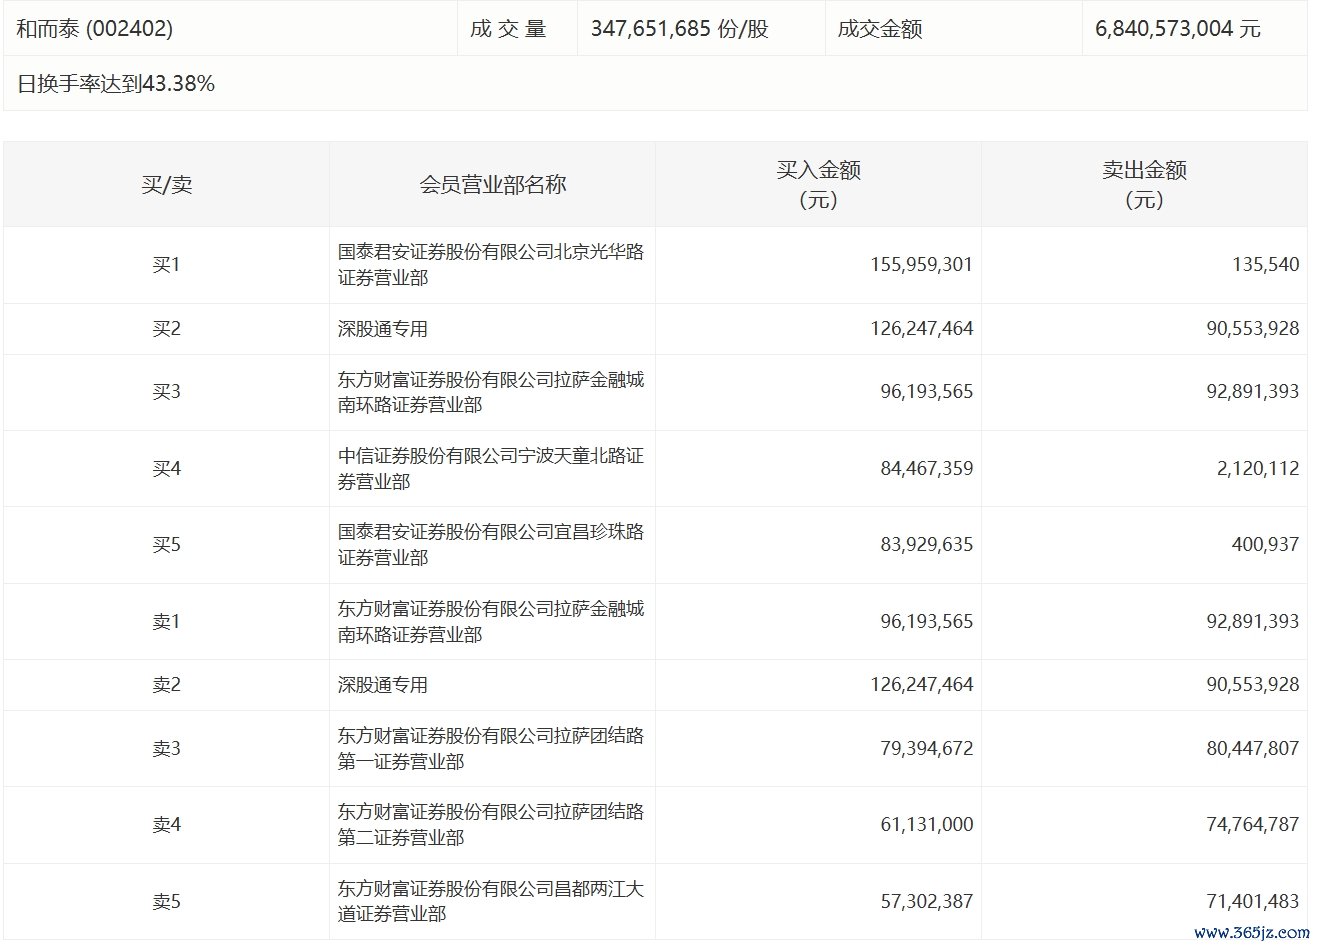The height and width of the screenshot is (948, 1317).
Task: Click 96,193,565 in the 卖1 row
Action: pyautogui.click(x=927, y=622)
